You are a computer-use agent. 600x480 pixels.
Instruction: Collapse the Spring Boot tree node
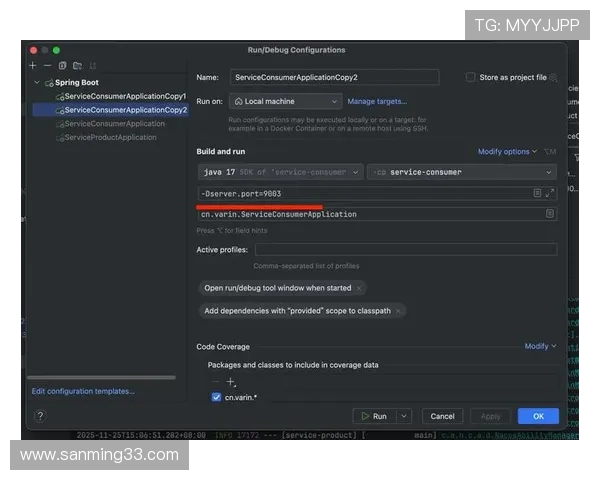coord(37,82)
